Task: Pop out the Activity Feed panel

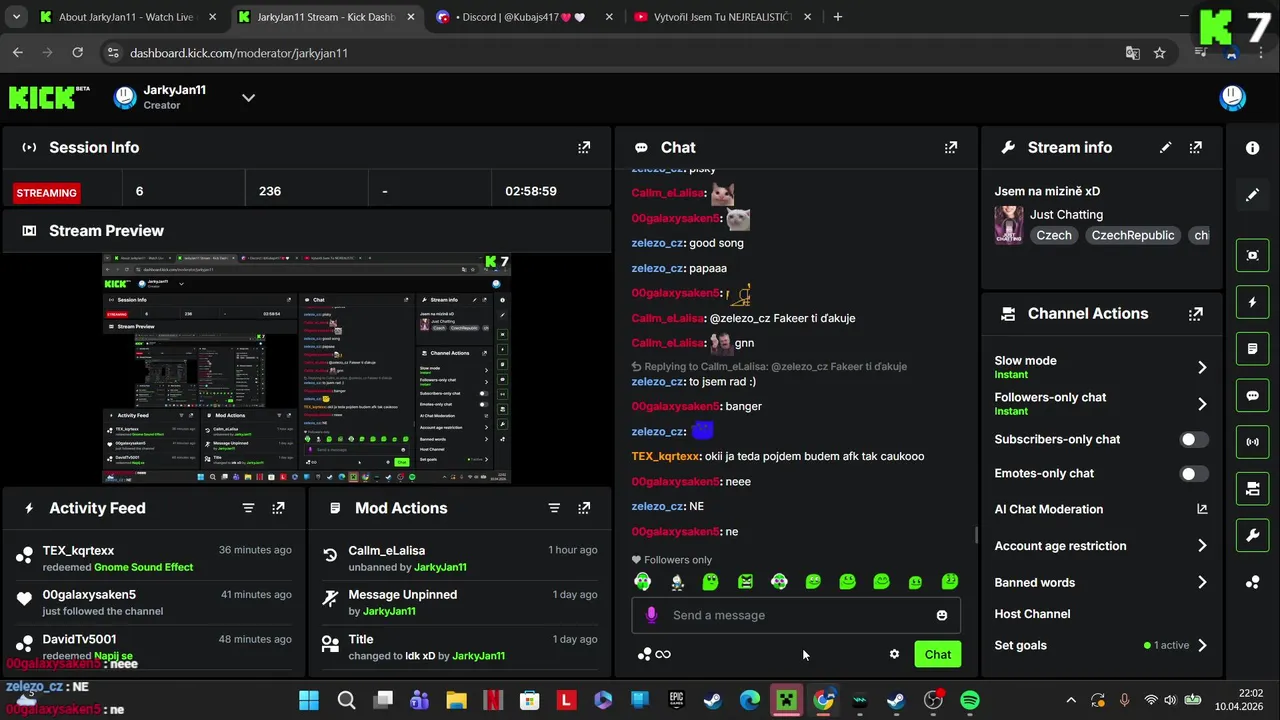Action: coord(278,508)
